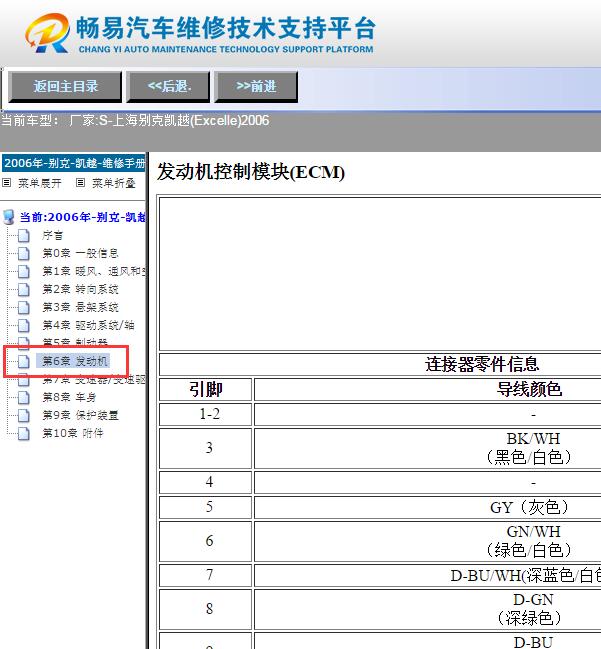Click the page icon beside 第10章
Viewport: 601px width, 649px height.
coord(24,433)
